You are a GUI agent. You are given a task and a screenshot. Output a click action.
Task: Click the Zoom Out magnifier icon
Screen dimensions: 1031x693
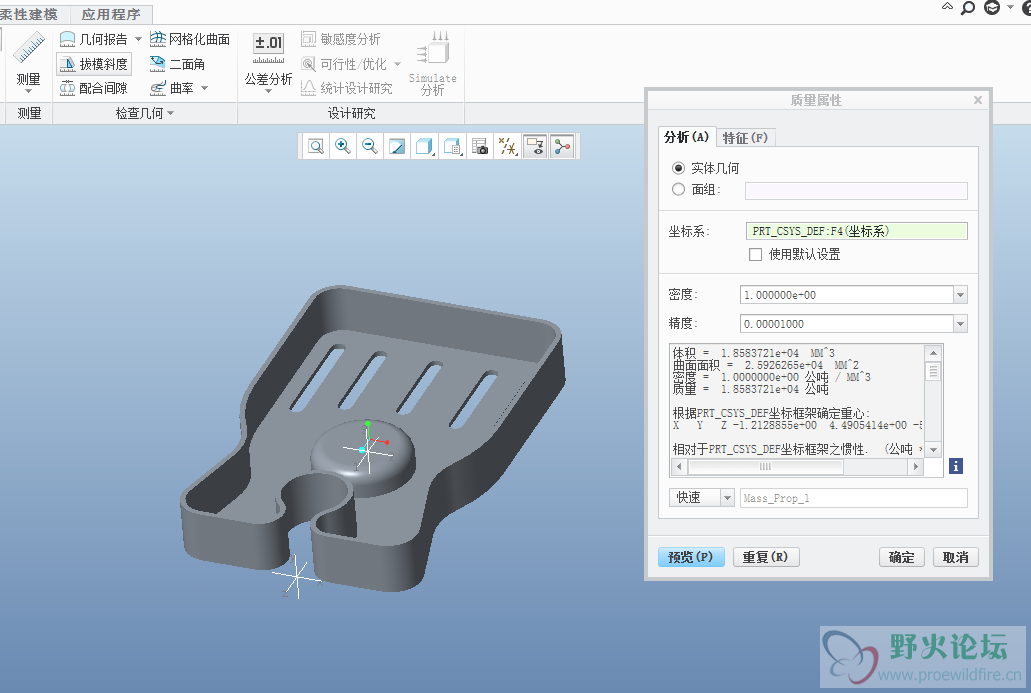pos(370,147)
